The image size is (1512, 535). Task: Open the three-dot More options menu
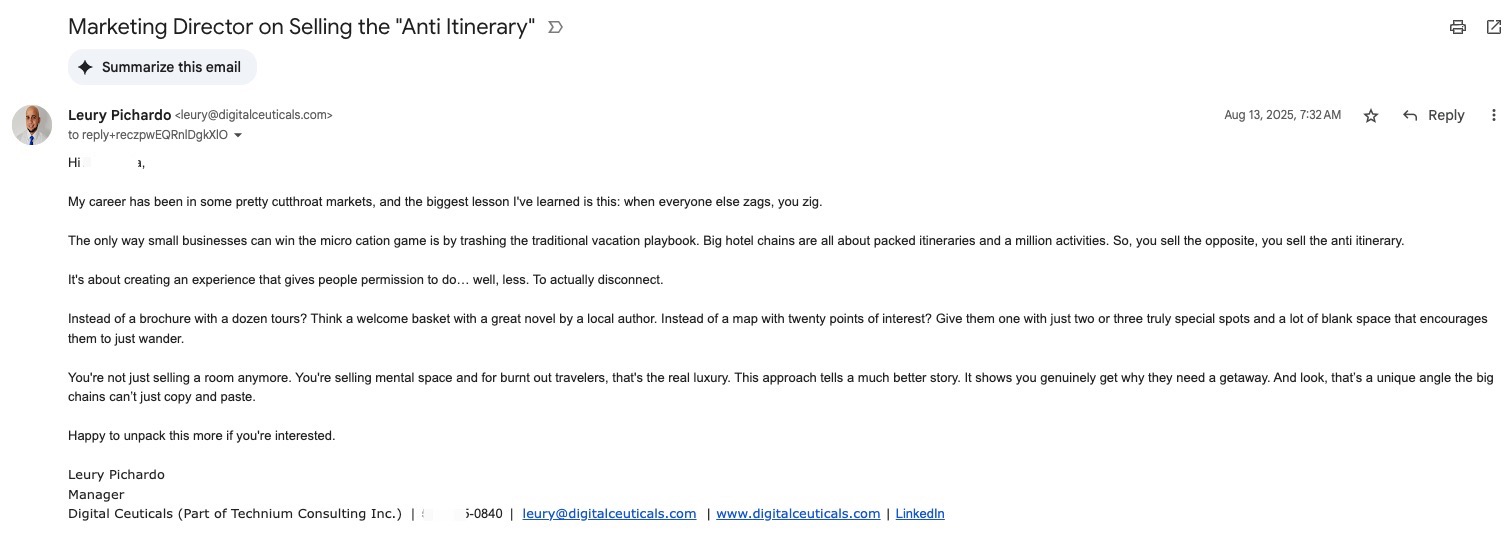[1493, 116]
